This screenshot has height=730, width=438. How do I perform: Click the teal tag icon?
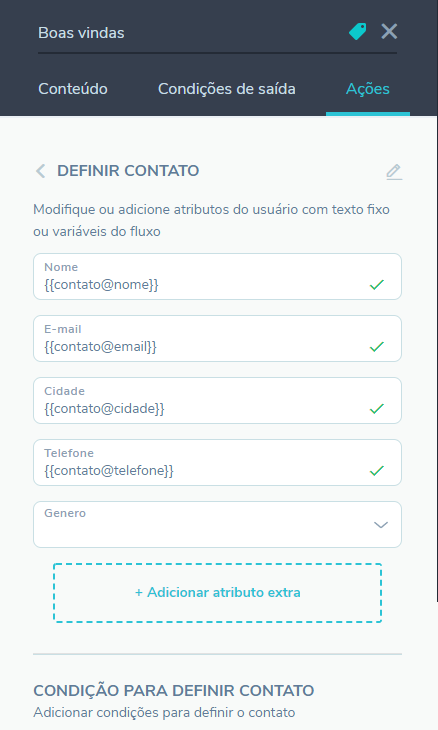[357, 32]
